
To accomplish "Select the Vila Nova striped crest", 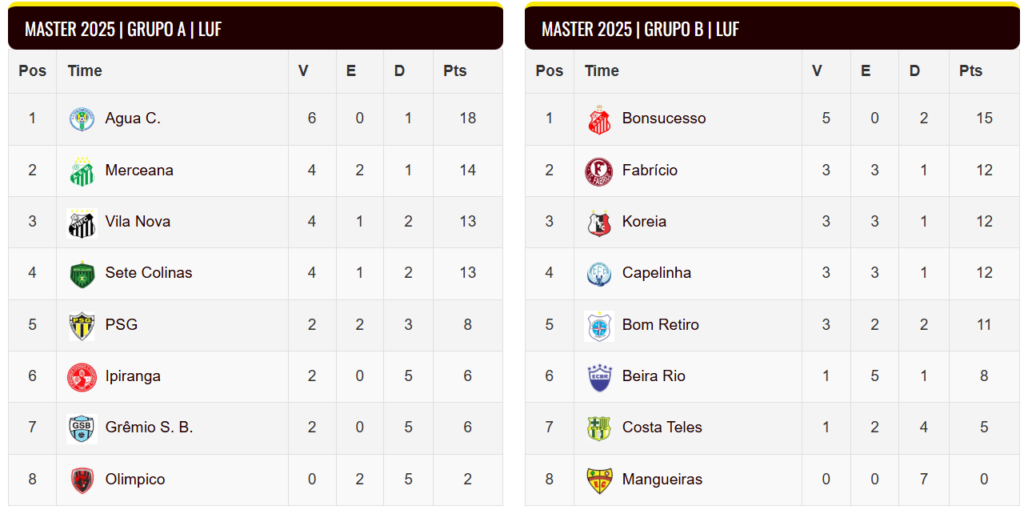I will click(x=82, y=223).
